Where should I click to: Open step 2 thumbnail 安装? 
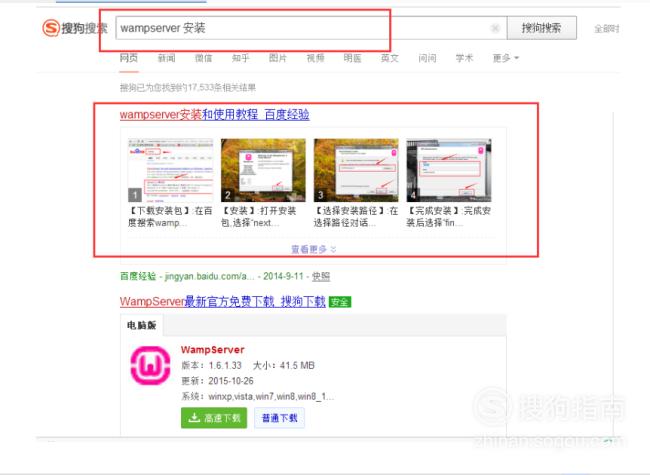coord(263,170)
